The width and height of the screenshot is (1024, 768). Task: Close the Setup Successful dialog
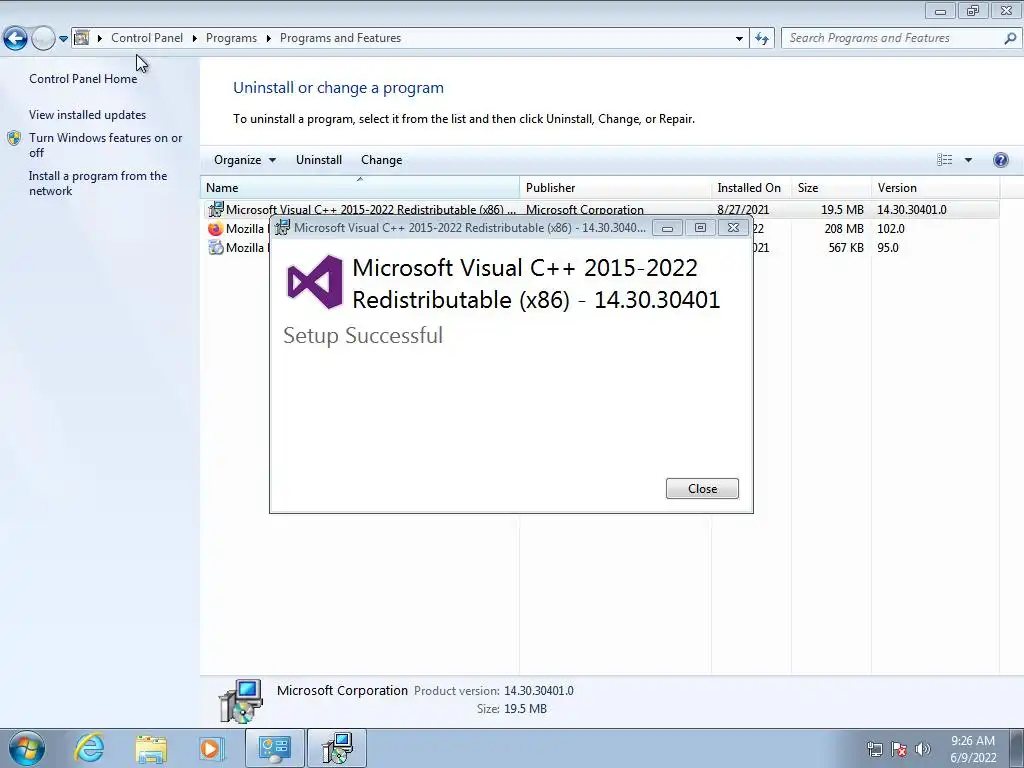pos(702,488)
